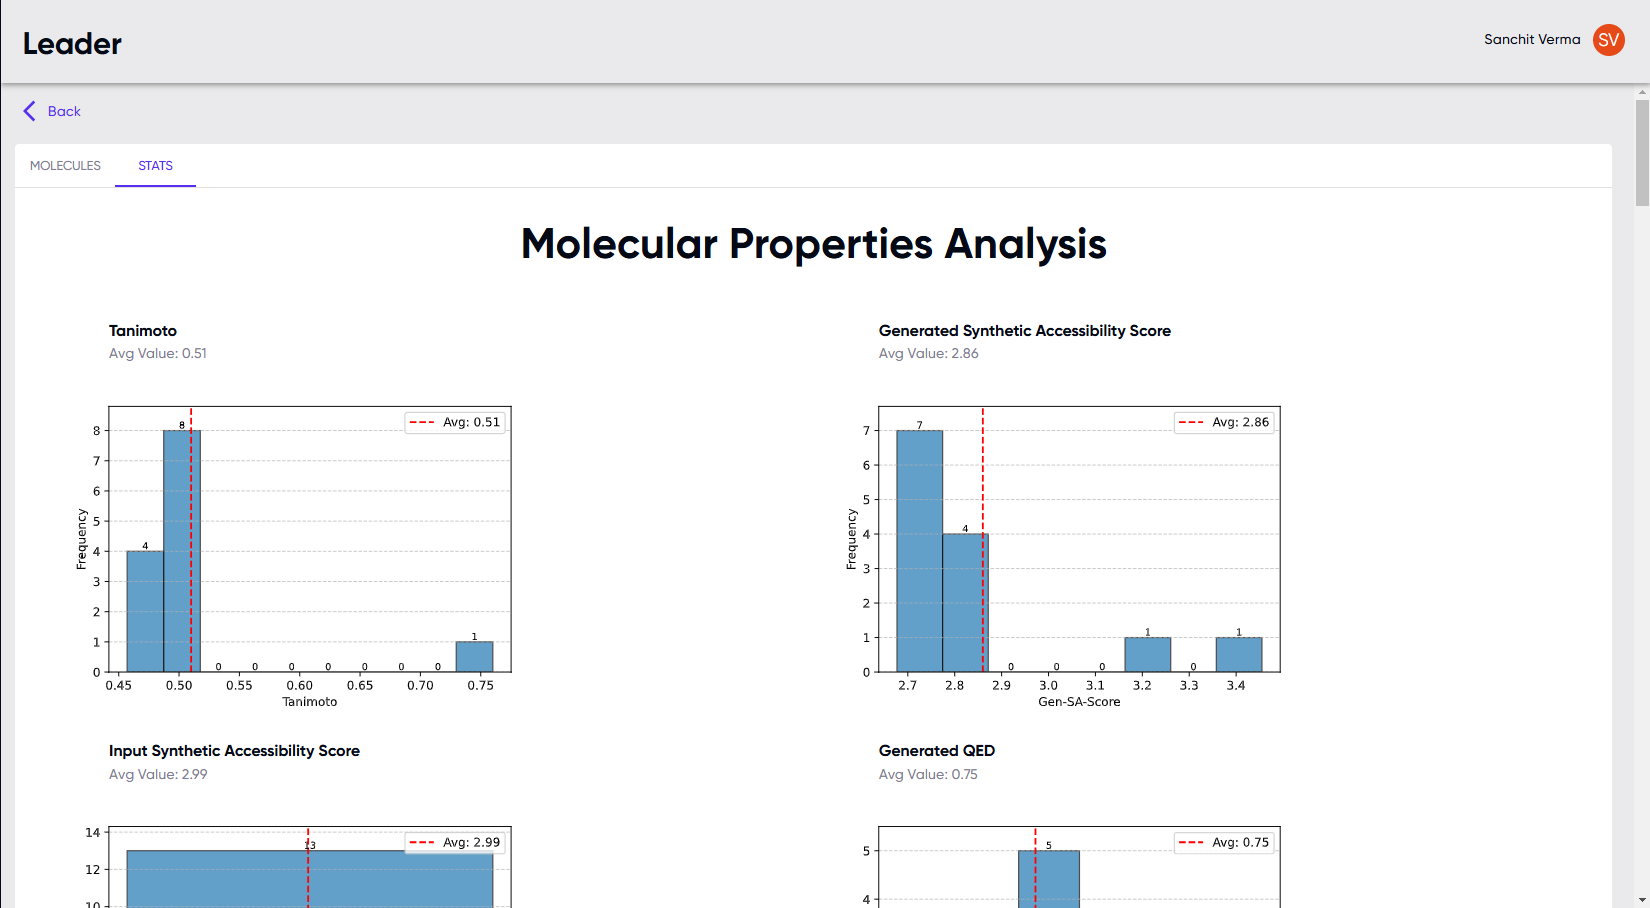Click the Gen-SA-Score bar at 3.2
1650x908 pixels.
click(1148, 655)
